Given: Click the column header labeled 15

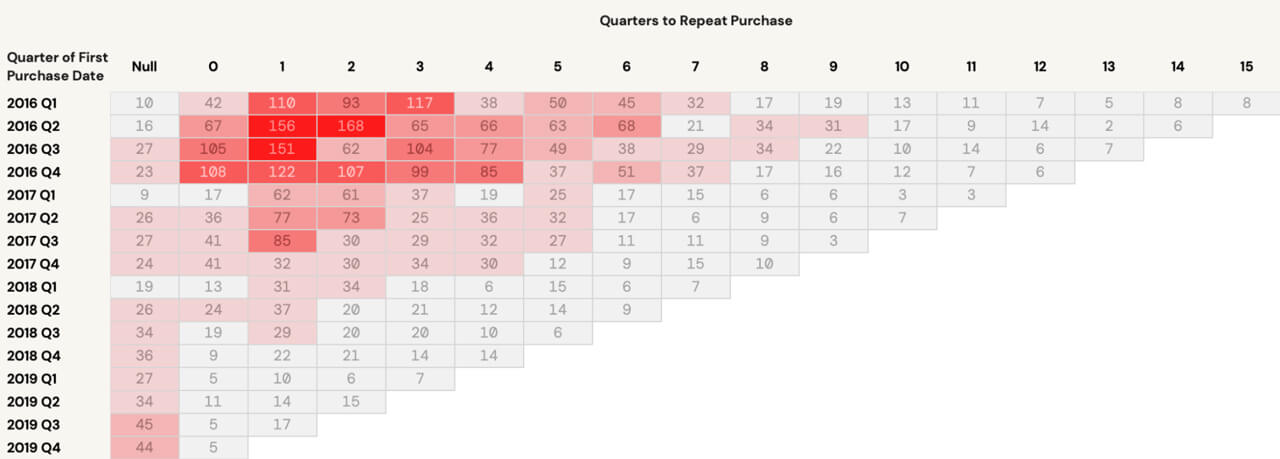Looking at the screenshot, I should pos(1246,67).
